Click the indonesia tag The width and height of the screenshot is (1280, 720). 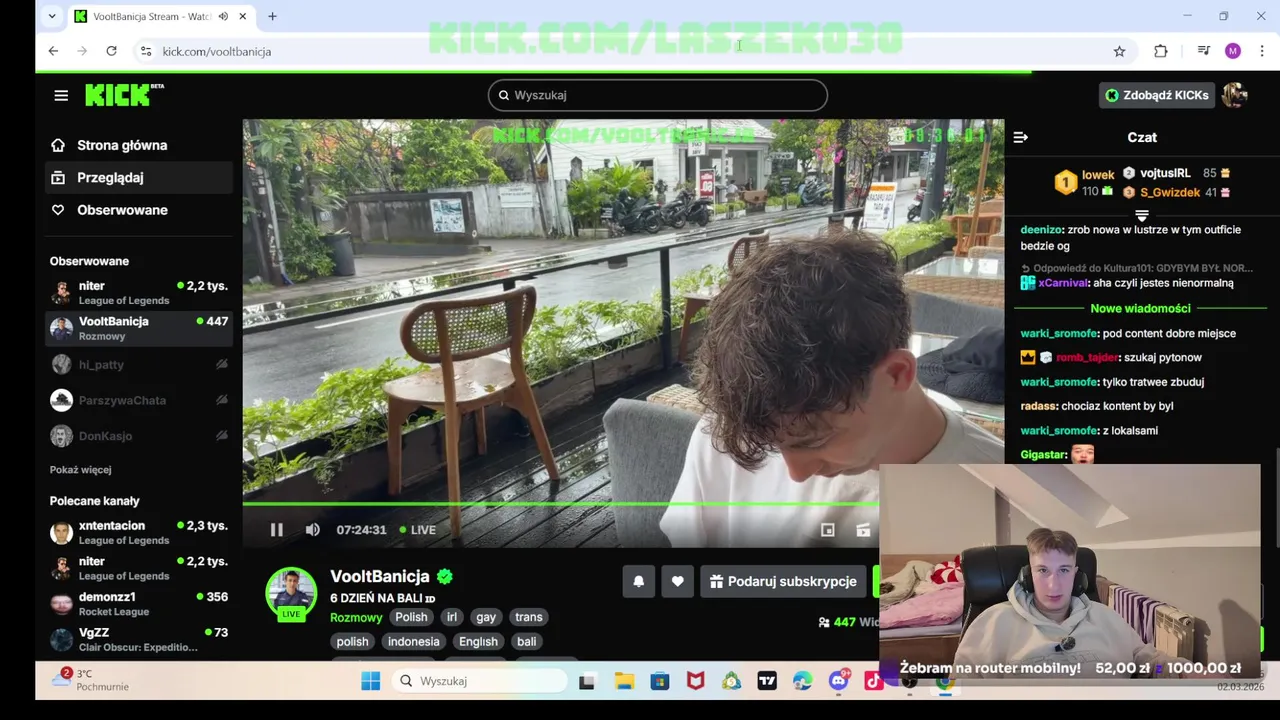click(x=414, y=642)
